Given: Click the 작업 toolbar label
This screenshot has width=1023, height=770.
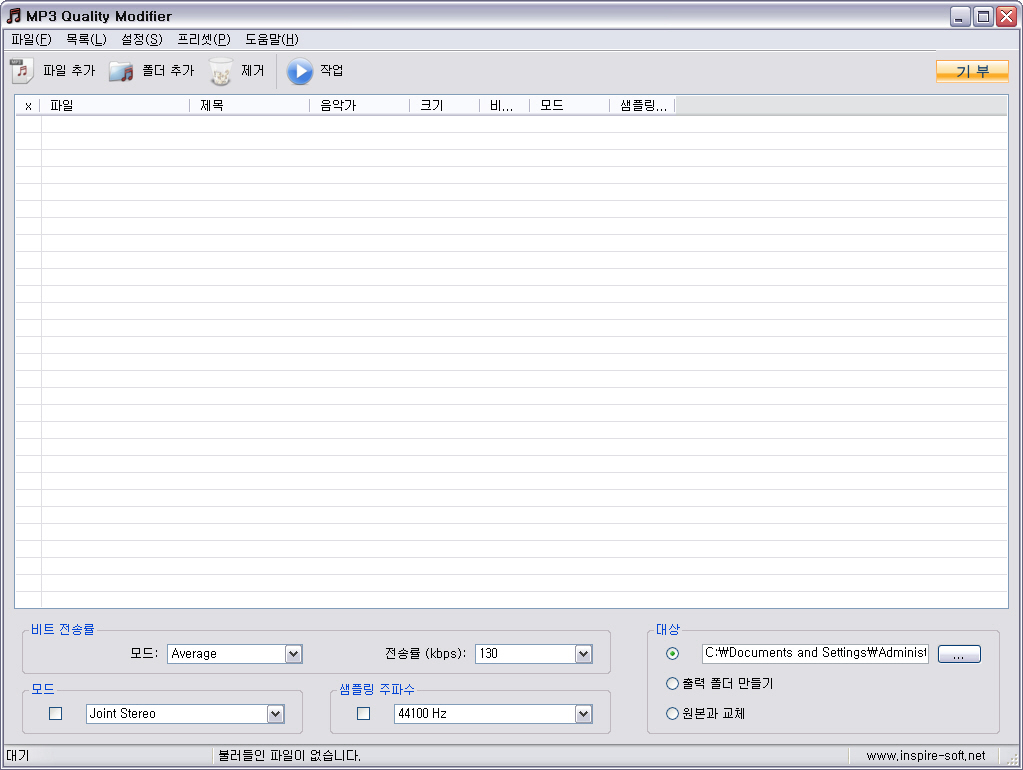Looking at the screenshot, I should (x=331, y=70).
